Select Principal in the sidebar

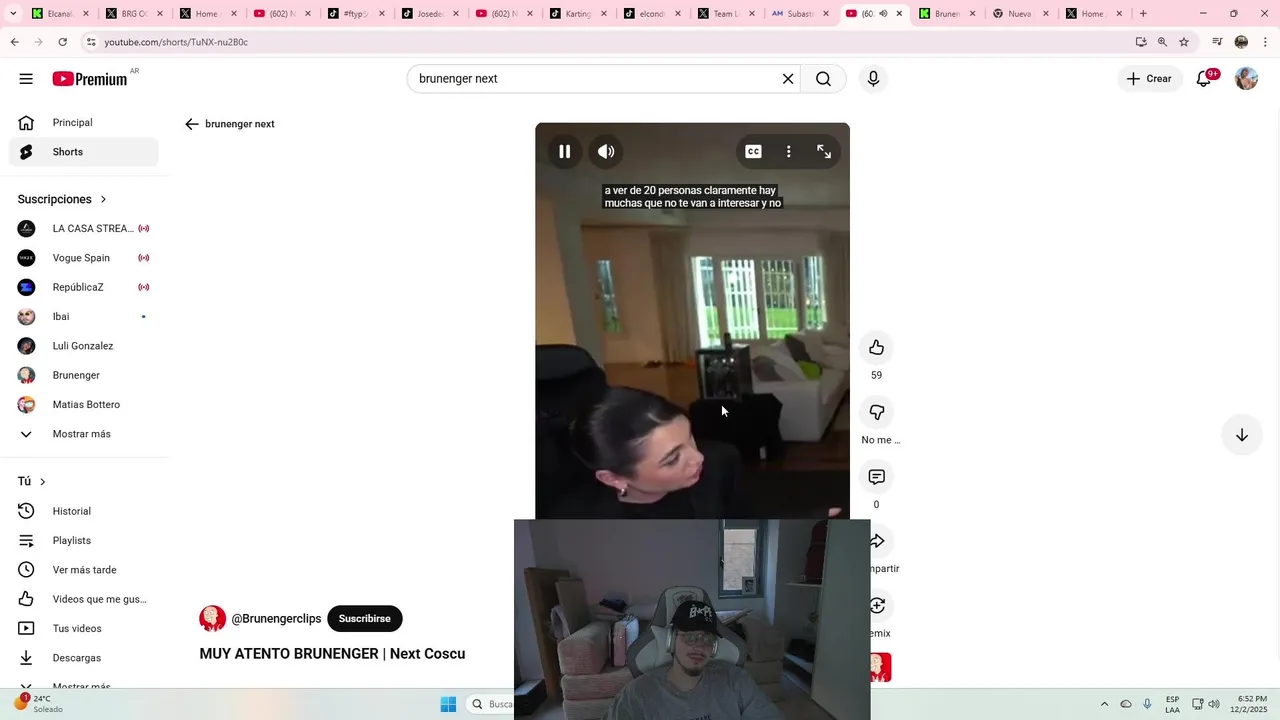(84, 122)
